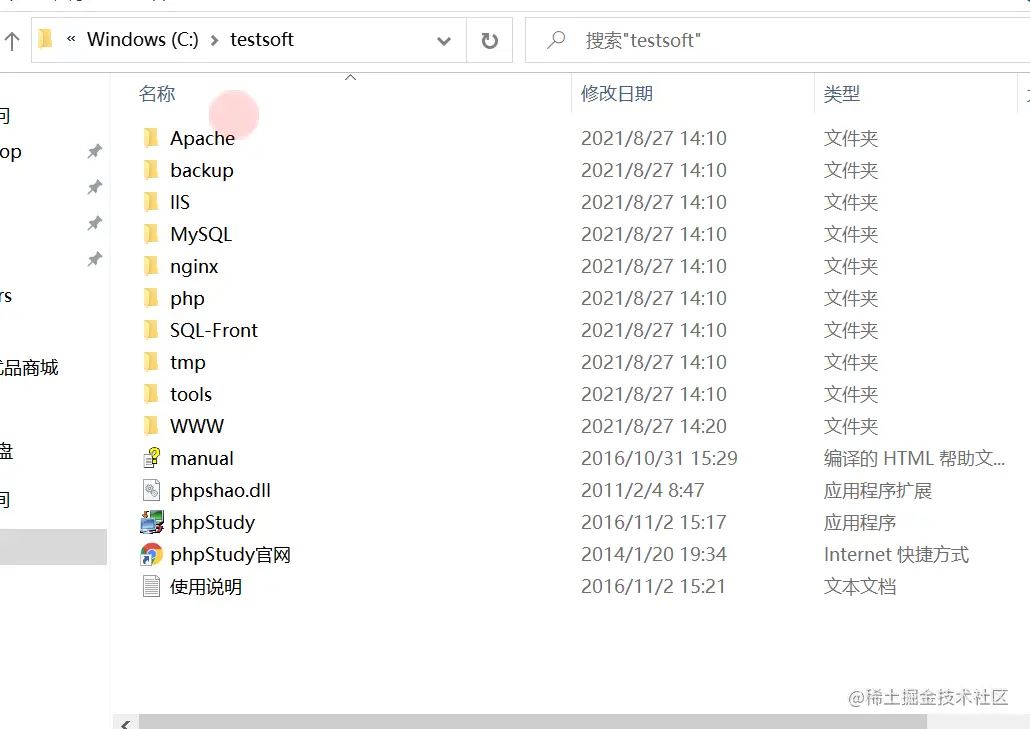The height and width of the screenshot is (729, 1030).
Task: Select the tmp folder icon
Action: pos(150,362)
